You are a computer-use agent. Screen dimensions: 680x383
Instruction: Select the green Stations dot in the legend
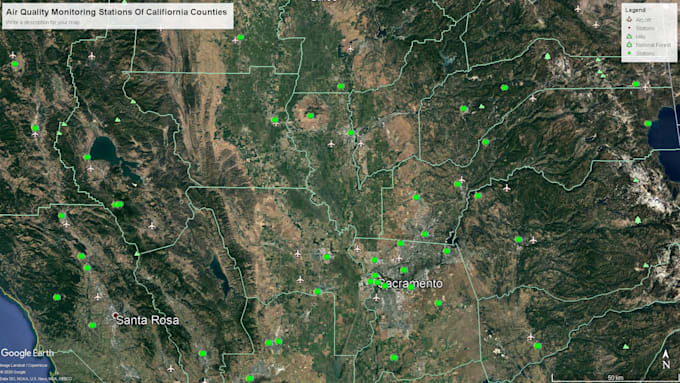click(629, 53)
